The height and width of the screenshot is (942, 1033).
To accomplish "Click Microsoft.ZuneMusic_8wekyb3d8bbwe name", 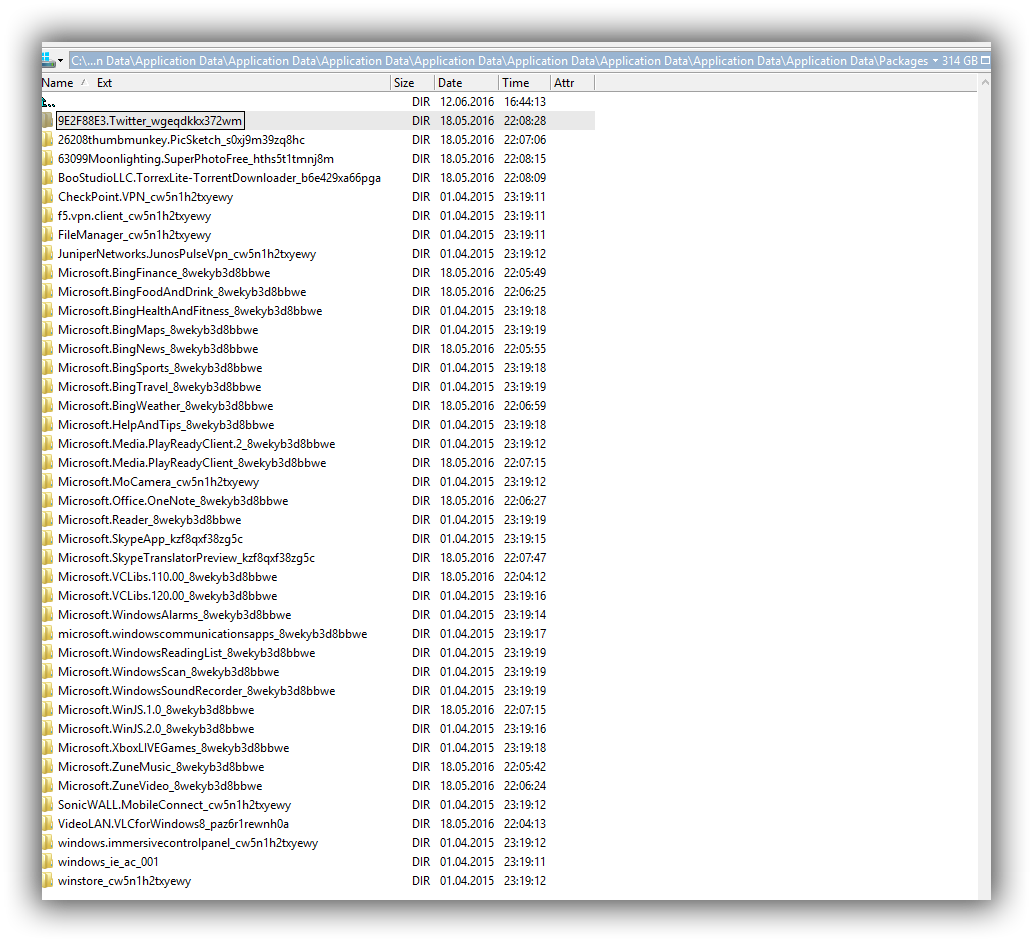I will coord(161,767).
